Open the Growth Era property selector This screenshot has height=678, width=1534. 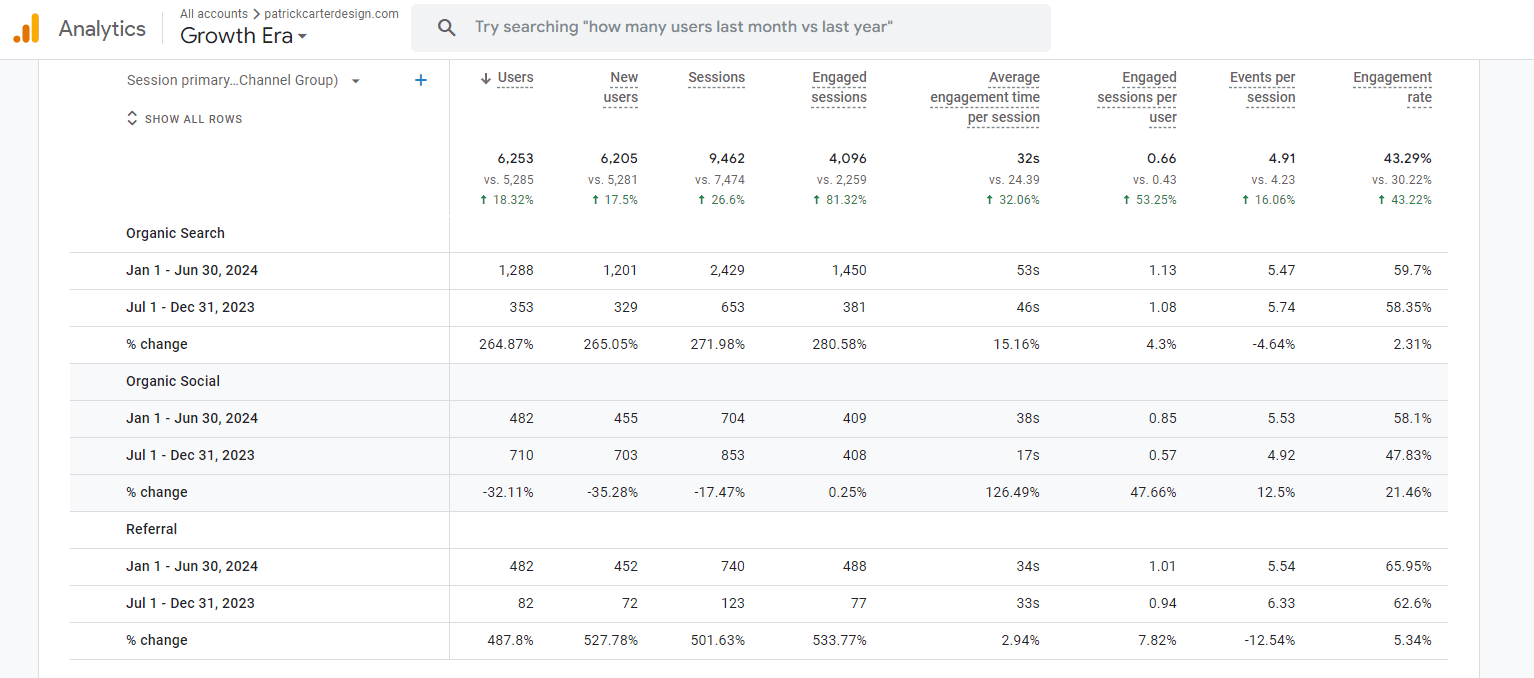pyautogui.click(x=243, y=36)
